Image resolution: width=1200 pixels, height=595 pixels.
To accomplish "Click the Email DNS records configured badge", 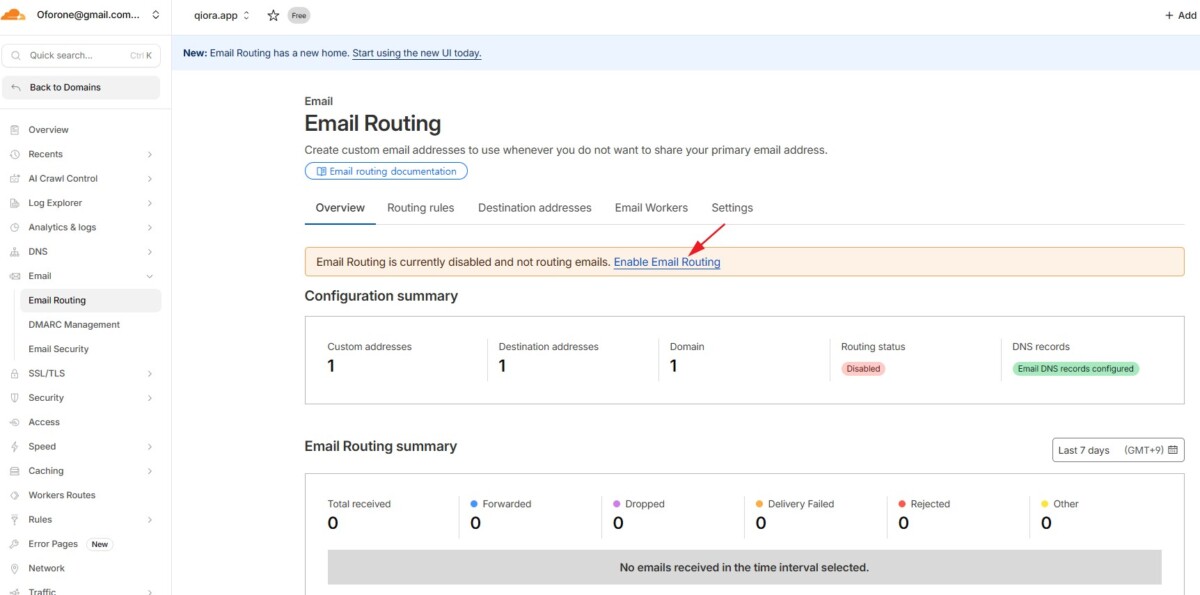I will 1076,369.
